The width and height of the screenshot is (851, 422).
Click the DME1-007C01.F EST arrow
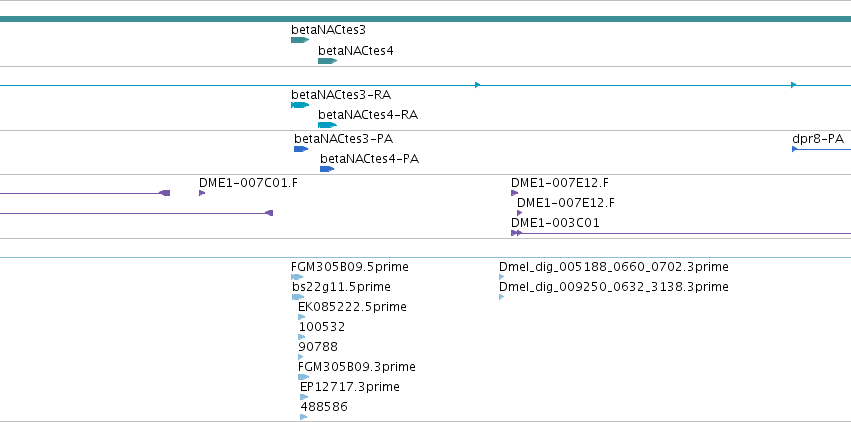(x=202, y=193)
